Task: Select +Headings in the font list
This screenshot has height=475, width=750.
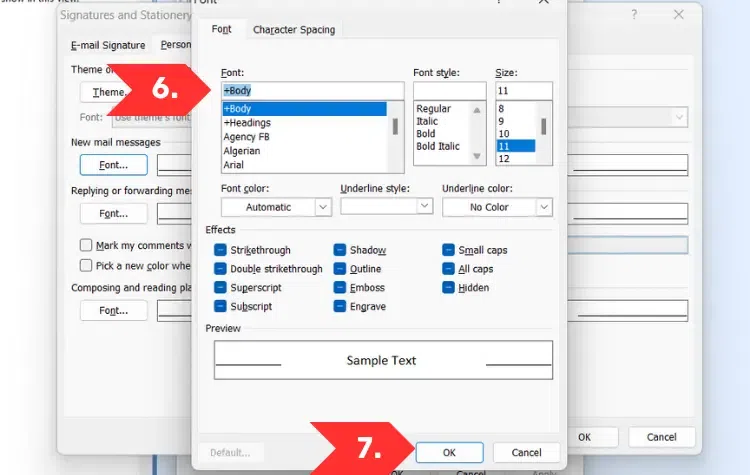Action: pyautogui.click(x=305, y=123)
